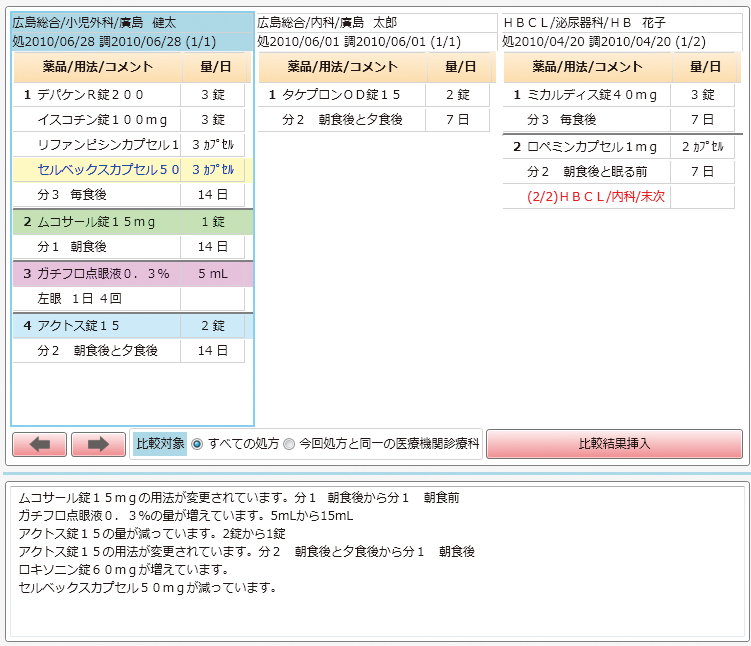
Task: Click date line 処2010/06/28 調2010/06/28 (1/1)
Action: [132, 42]
